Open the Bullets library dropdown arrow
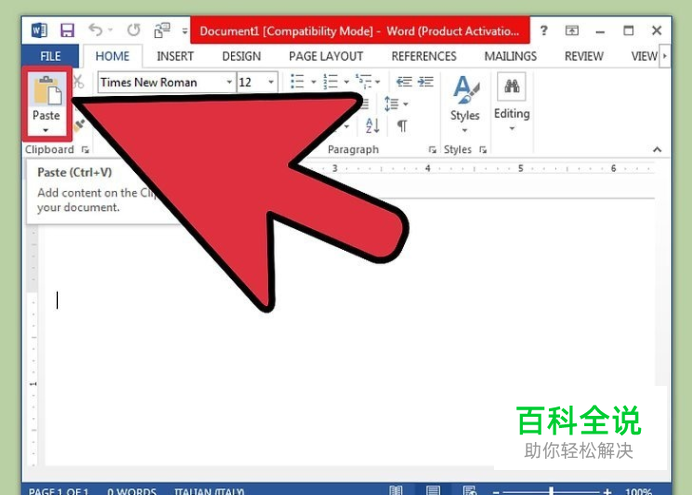The width and height of the screenshot is (692, 495). tap(313, 82)
